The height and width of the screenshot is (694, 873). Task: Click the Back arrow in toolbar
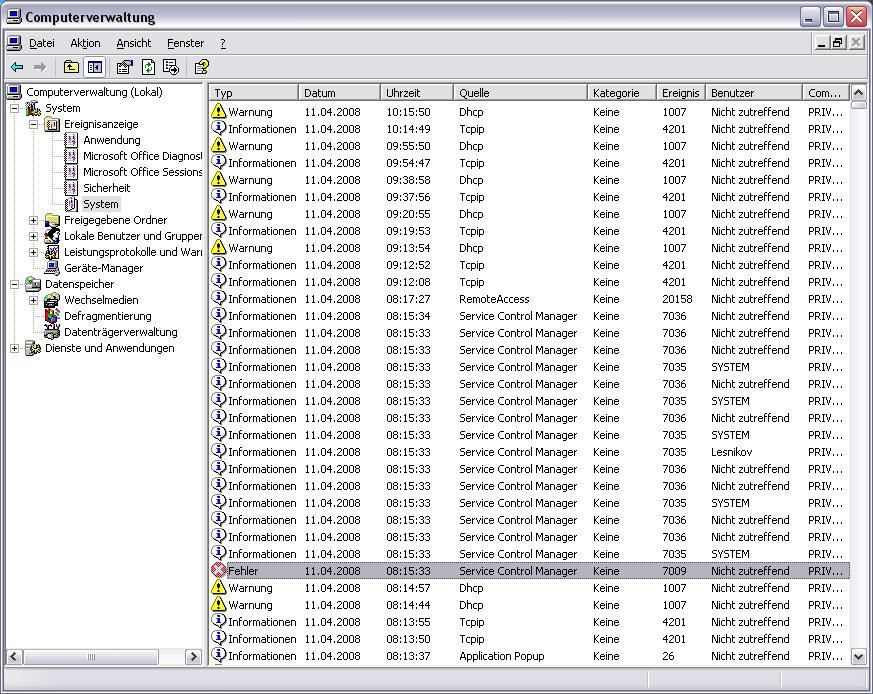(x=17, y=67)
